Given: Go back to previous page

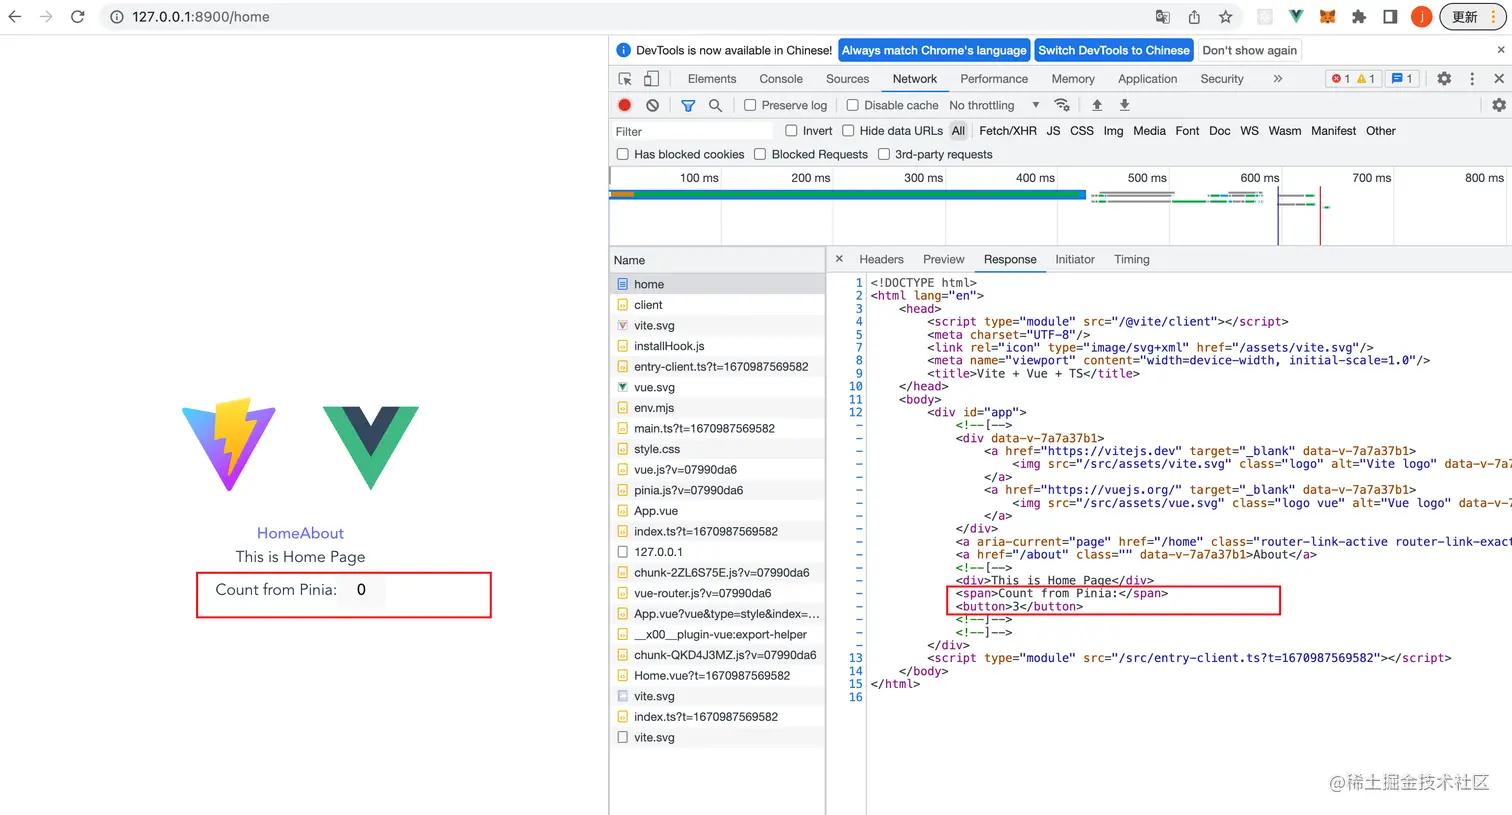Looking at the screenshot, I should pos(15,17).
